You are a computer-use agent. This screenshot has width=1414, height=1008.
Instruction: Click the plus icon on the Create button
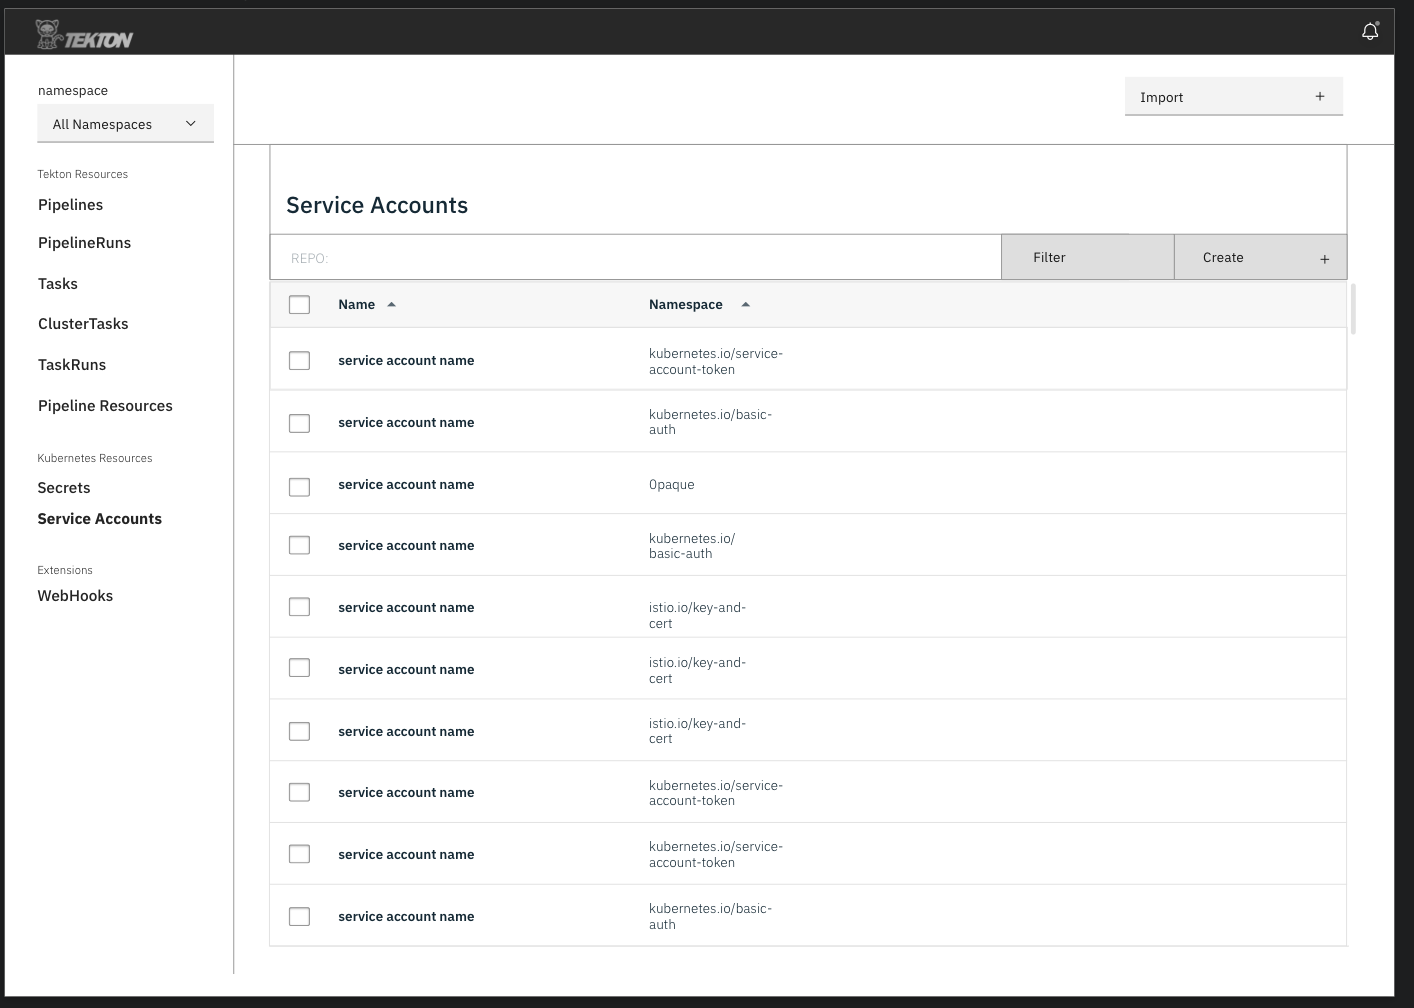[1324, 257]
